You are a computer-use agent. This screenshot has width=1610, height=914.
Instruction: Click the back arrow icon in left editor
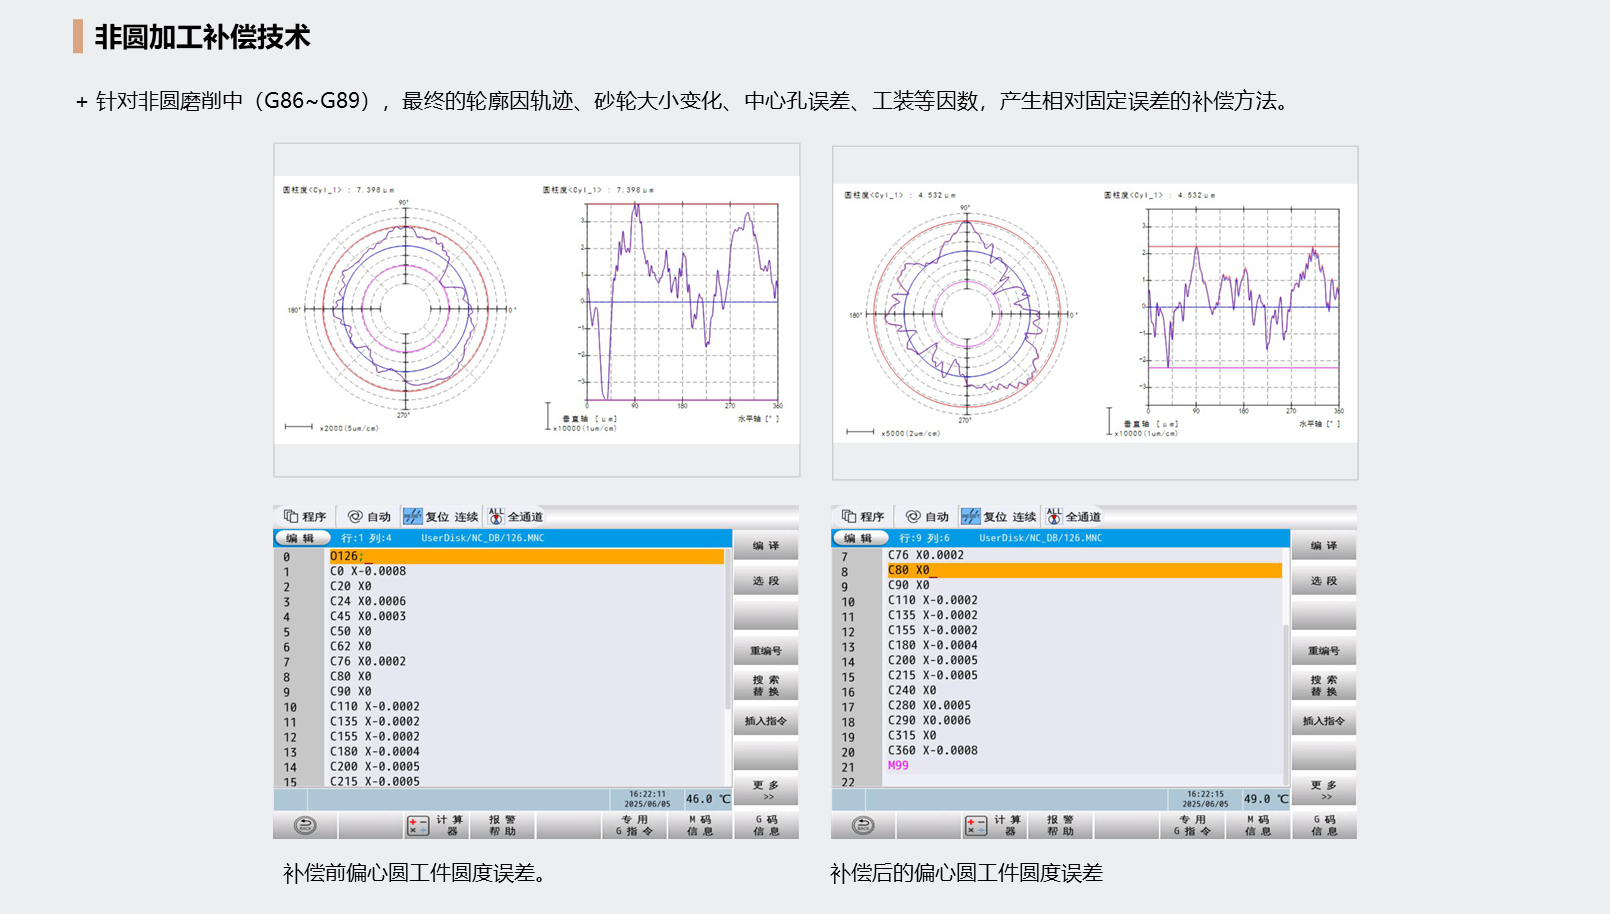point(305,825)
